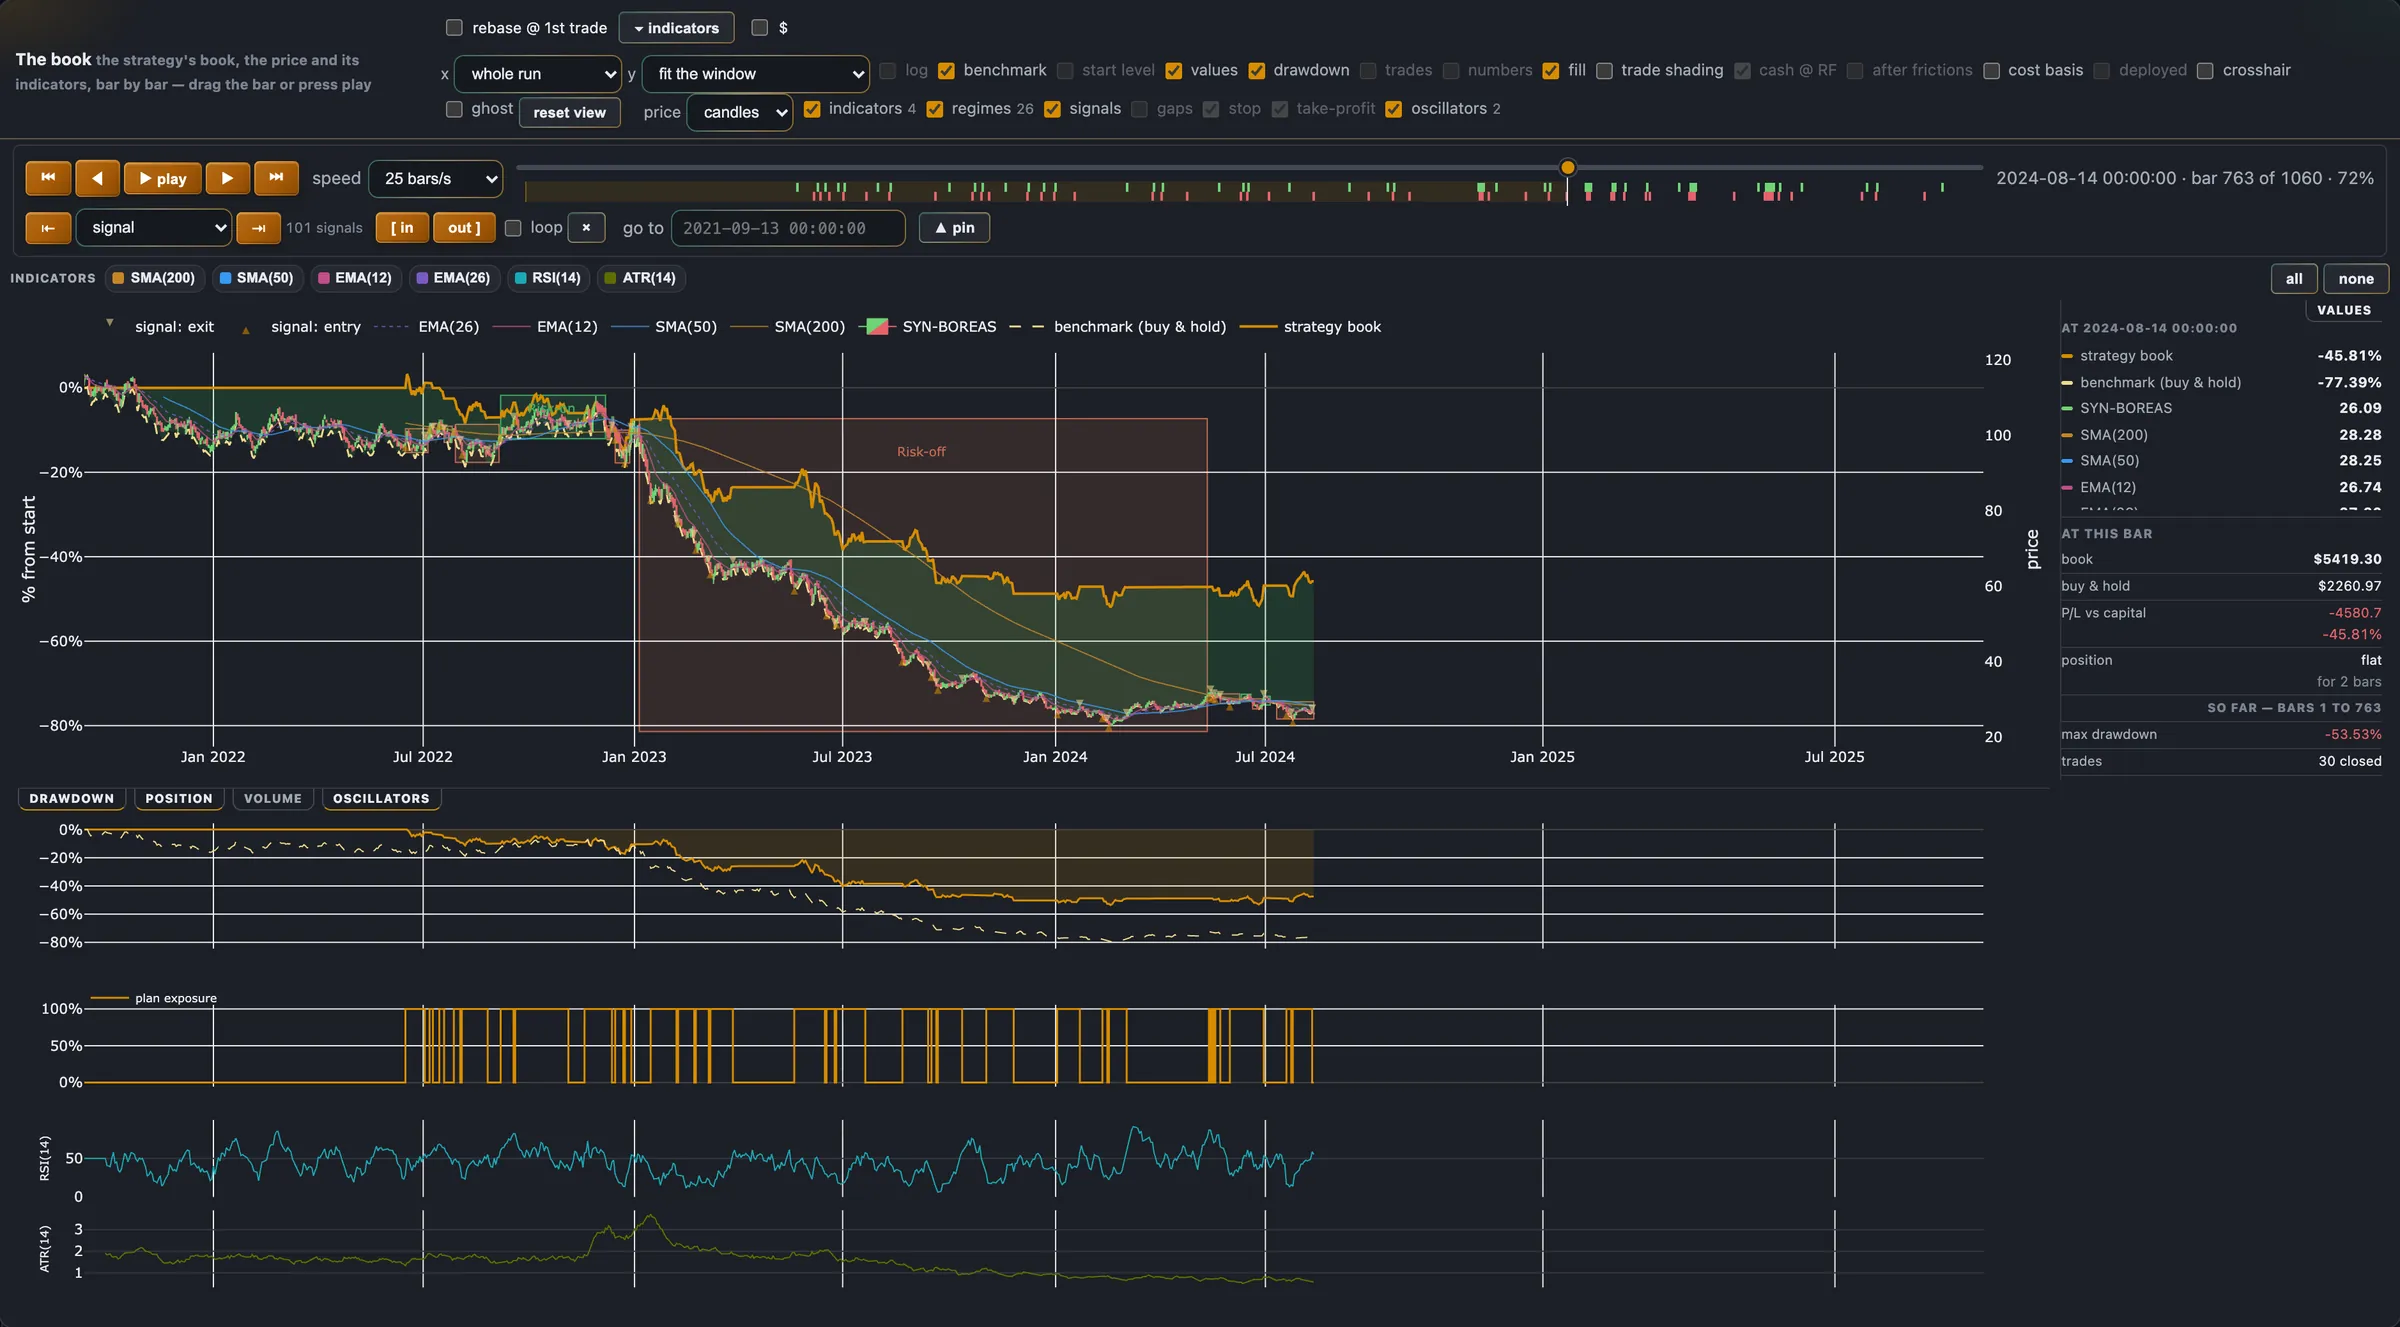The image size is (2400, 1327).
Task: Toggle ATR(14) indicator chip
Action: pos(641,278)
